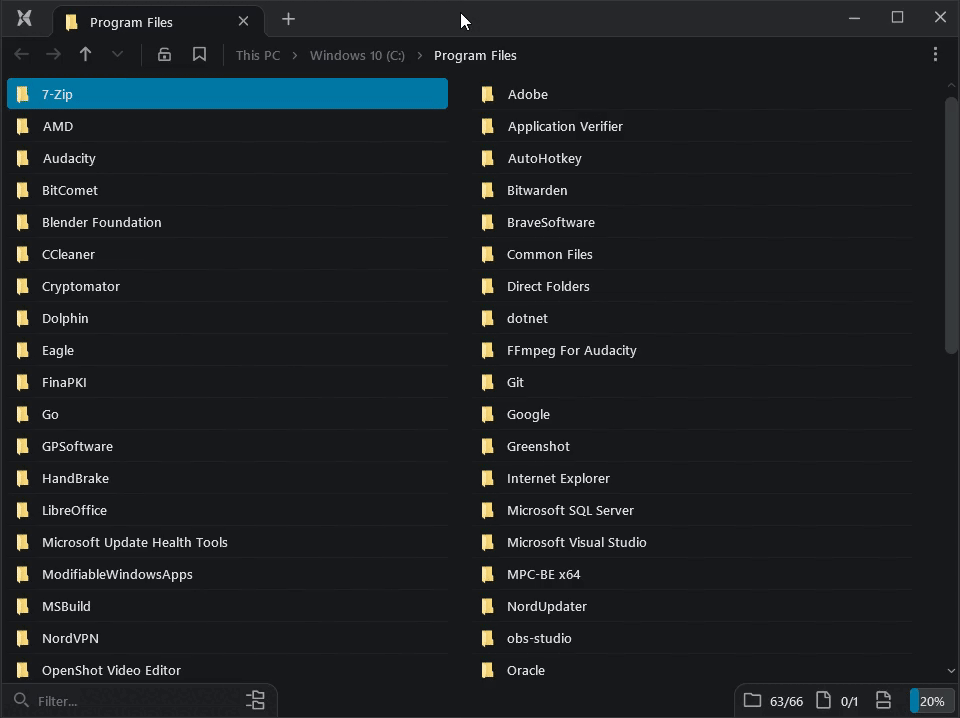
Task: Select the CCleaner folder
Action: [x=227, y=254]
